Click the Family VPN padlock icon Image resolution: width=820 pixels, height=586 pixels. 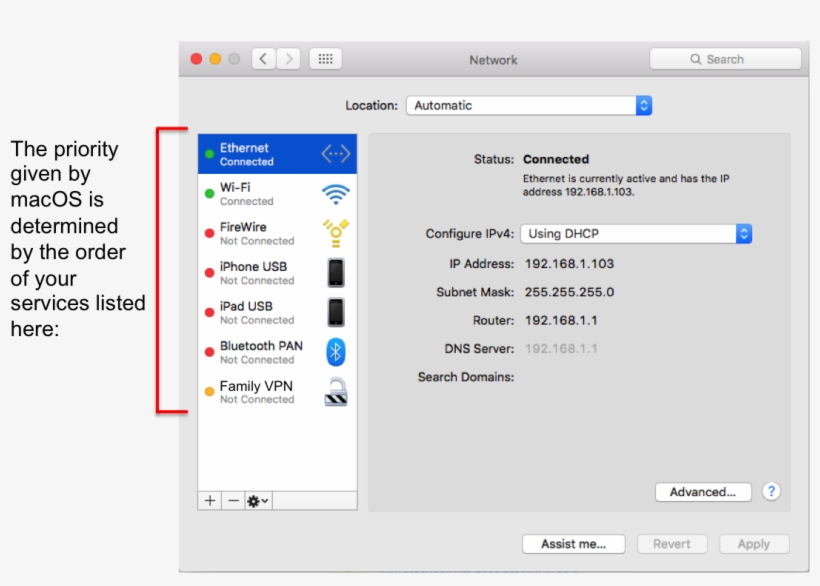(336, 391)
